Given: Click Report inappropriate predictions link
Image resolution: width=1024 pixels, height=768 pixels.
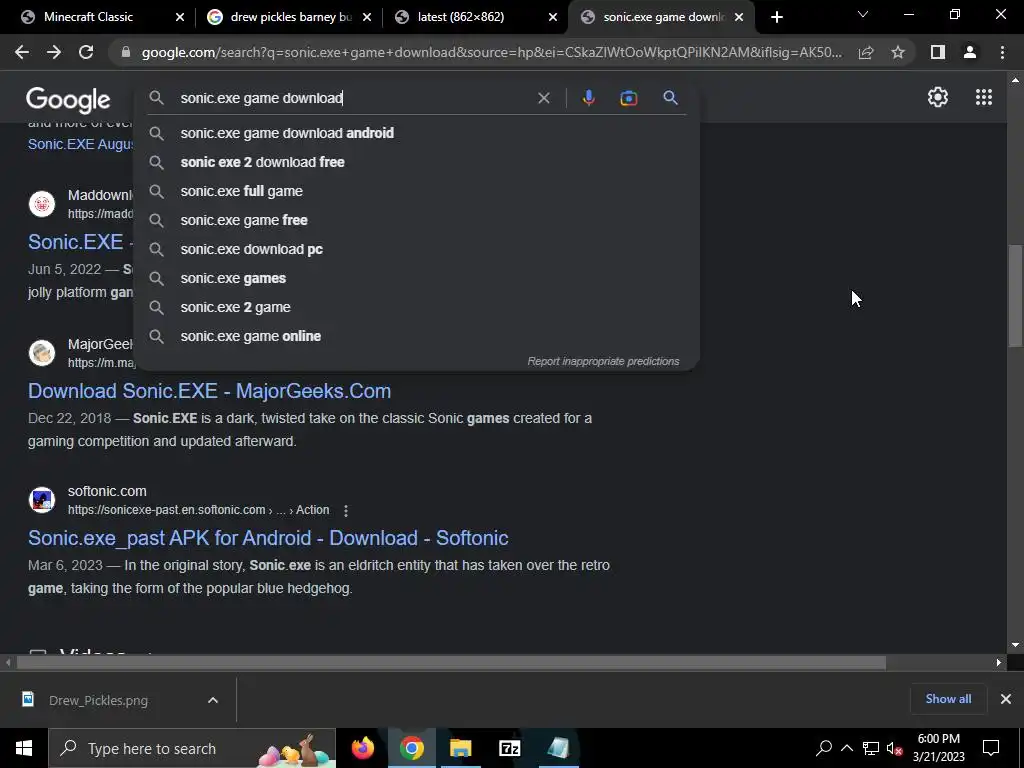Looking at the screenshot, I should pos(603,361).
